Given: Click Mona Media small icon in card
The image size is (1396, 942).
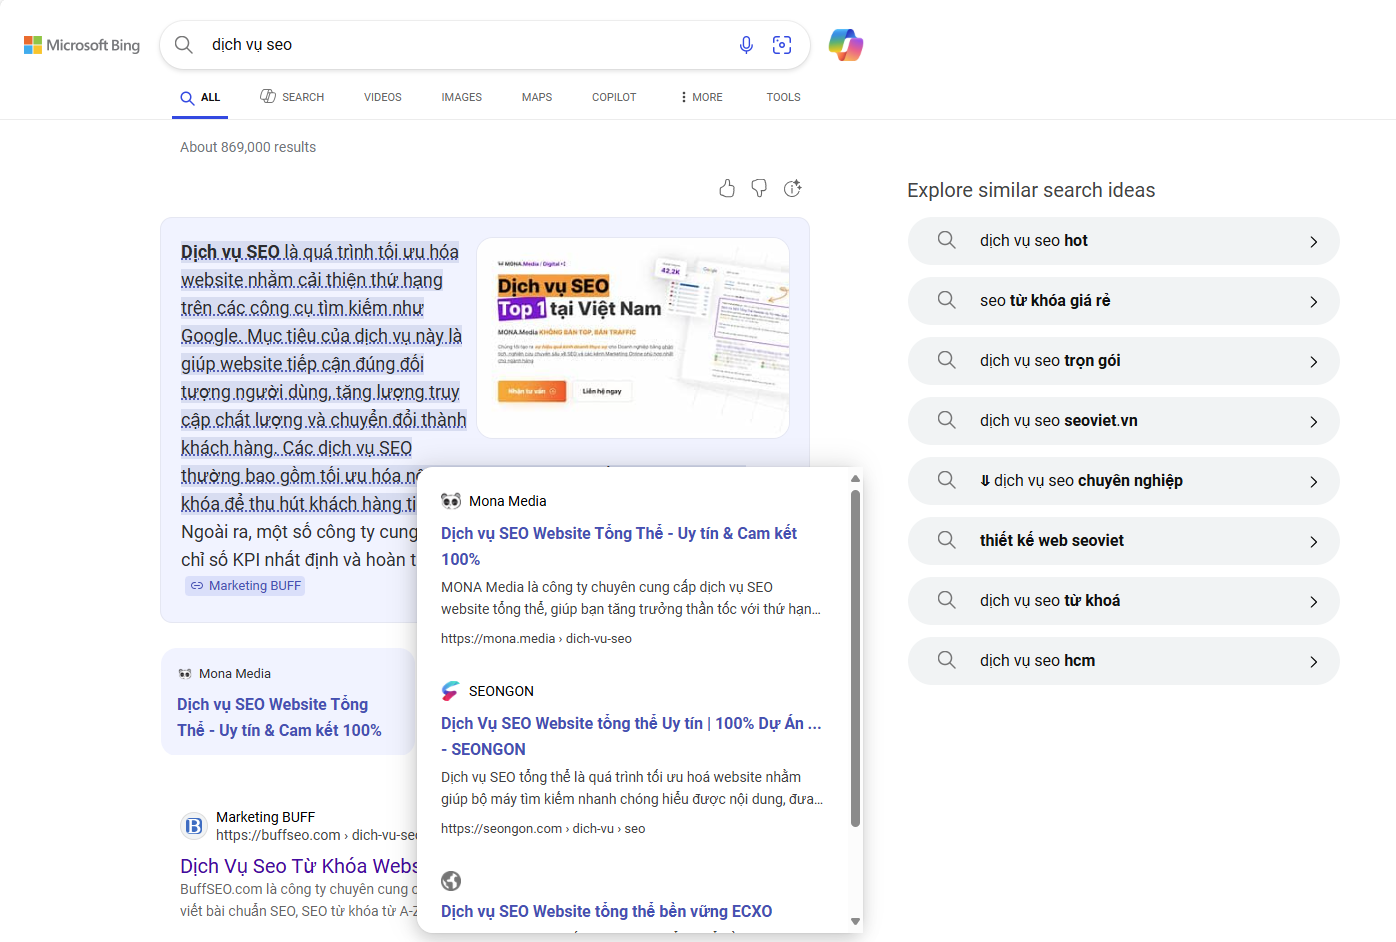Looking at the screenshot, I should click(x=185, y=674).
